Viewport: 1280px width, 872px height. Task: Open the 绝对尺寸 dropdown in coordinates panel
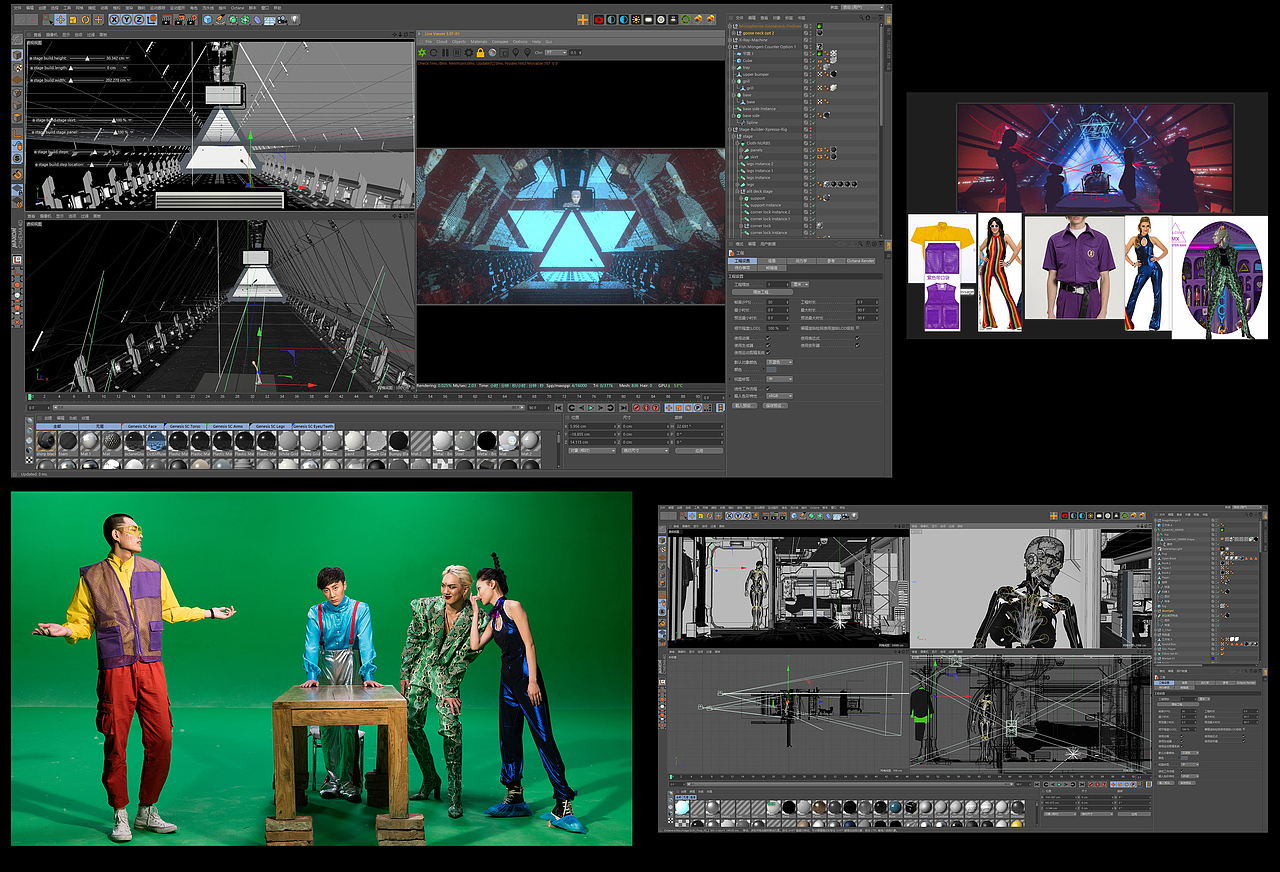(645, 451)
